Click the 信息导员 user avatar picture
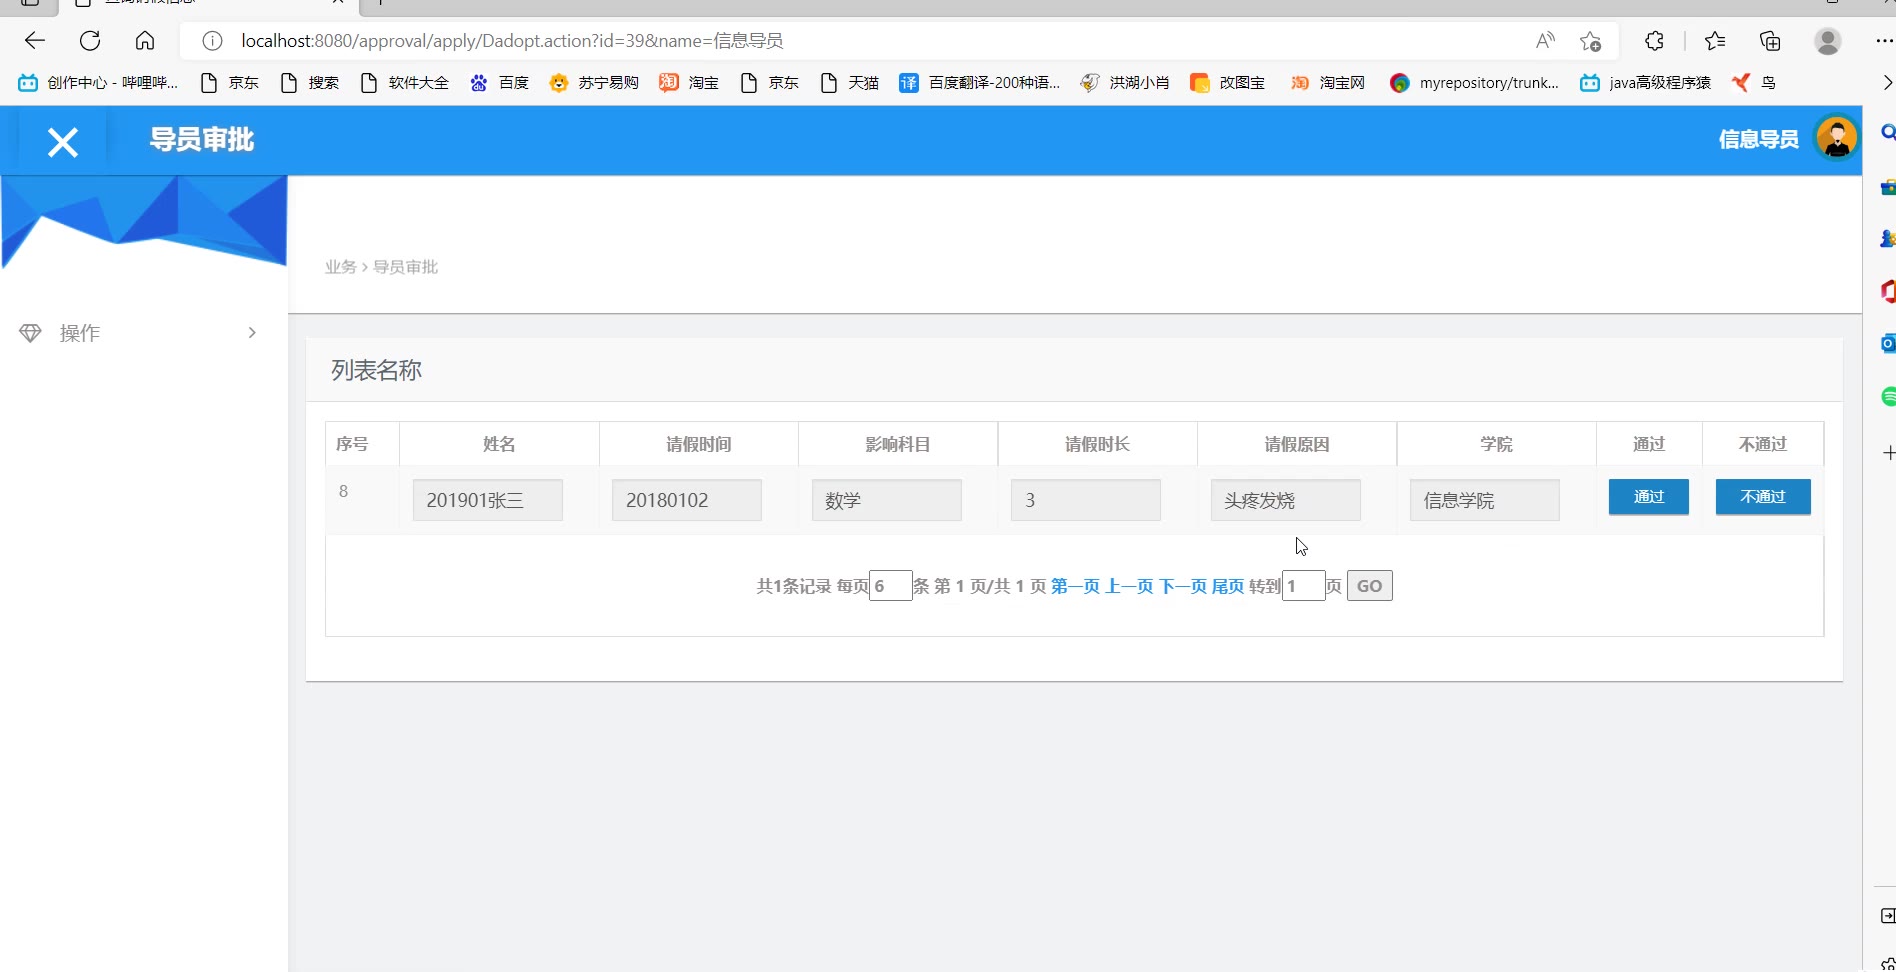The height and width of the screenshot is (972, 1896). pos(1836,138)
